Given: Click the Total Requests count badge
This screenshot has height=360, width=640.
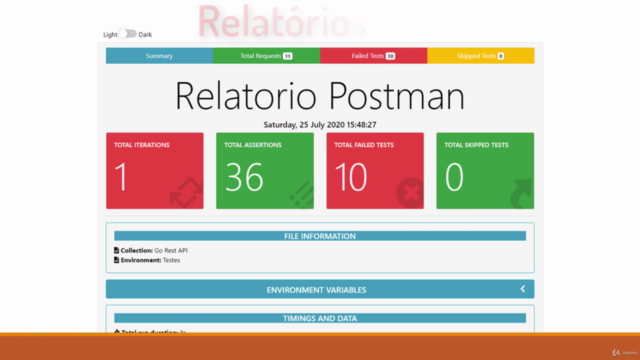Looking at the screenshot, I should (288, 56).
